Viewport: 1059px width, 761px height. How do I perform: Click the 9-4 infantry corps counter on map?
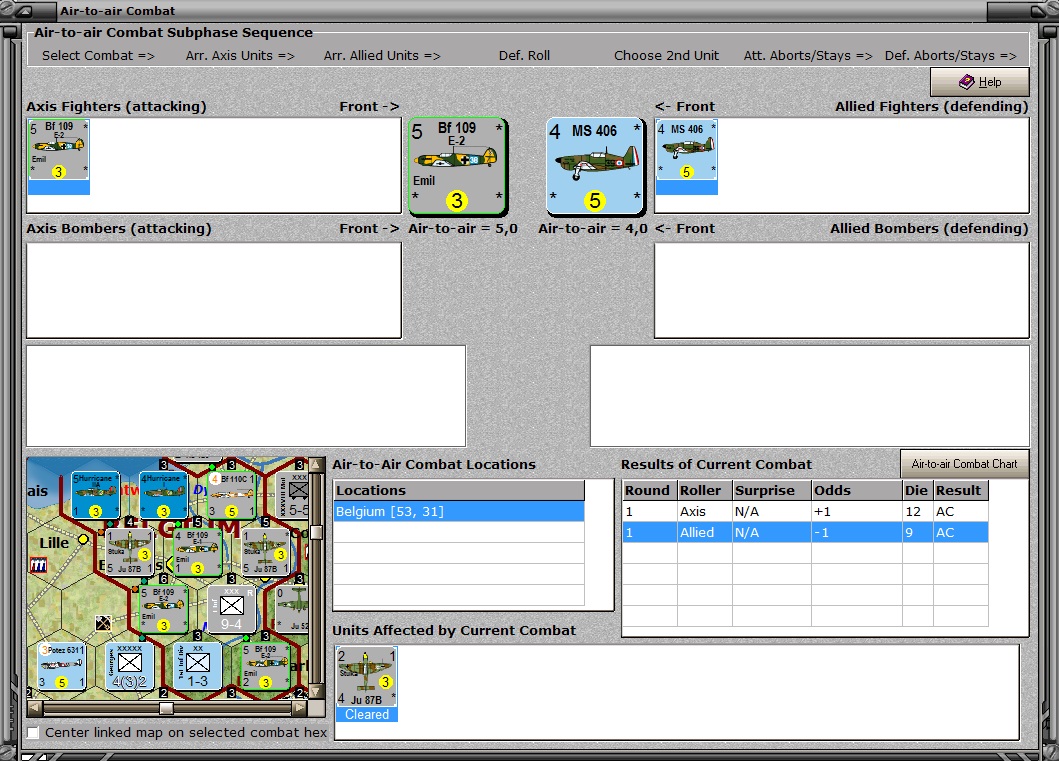click(231, 609)
